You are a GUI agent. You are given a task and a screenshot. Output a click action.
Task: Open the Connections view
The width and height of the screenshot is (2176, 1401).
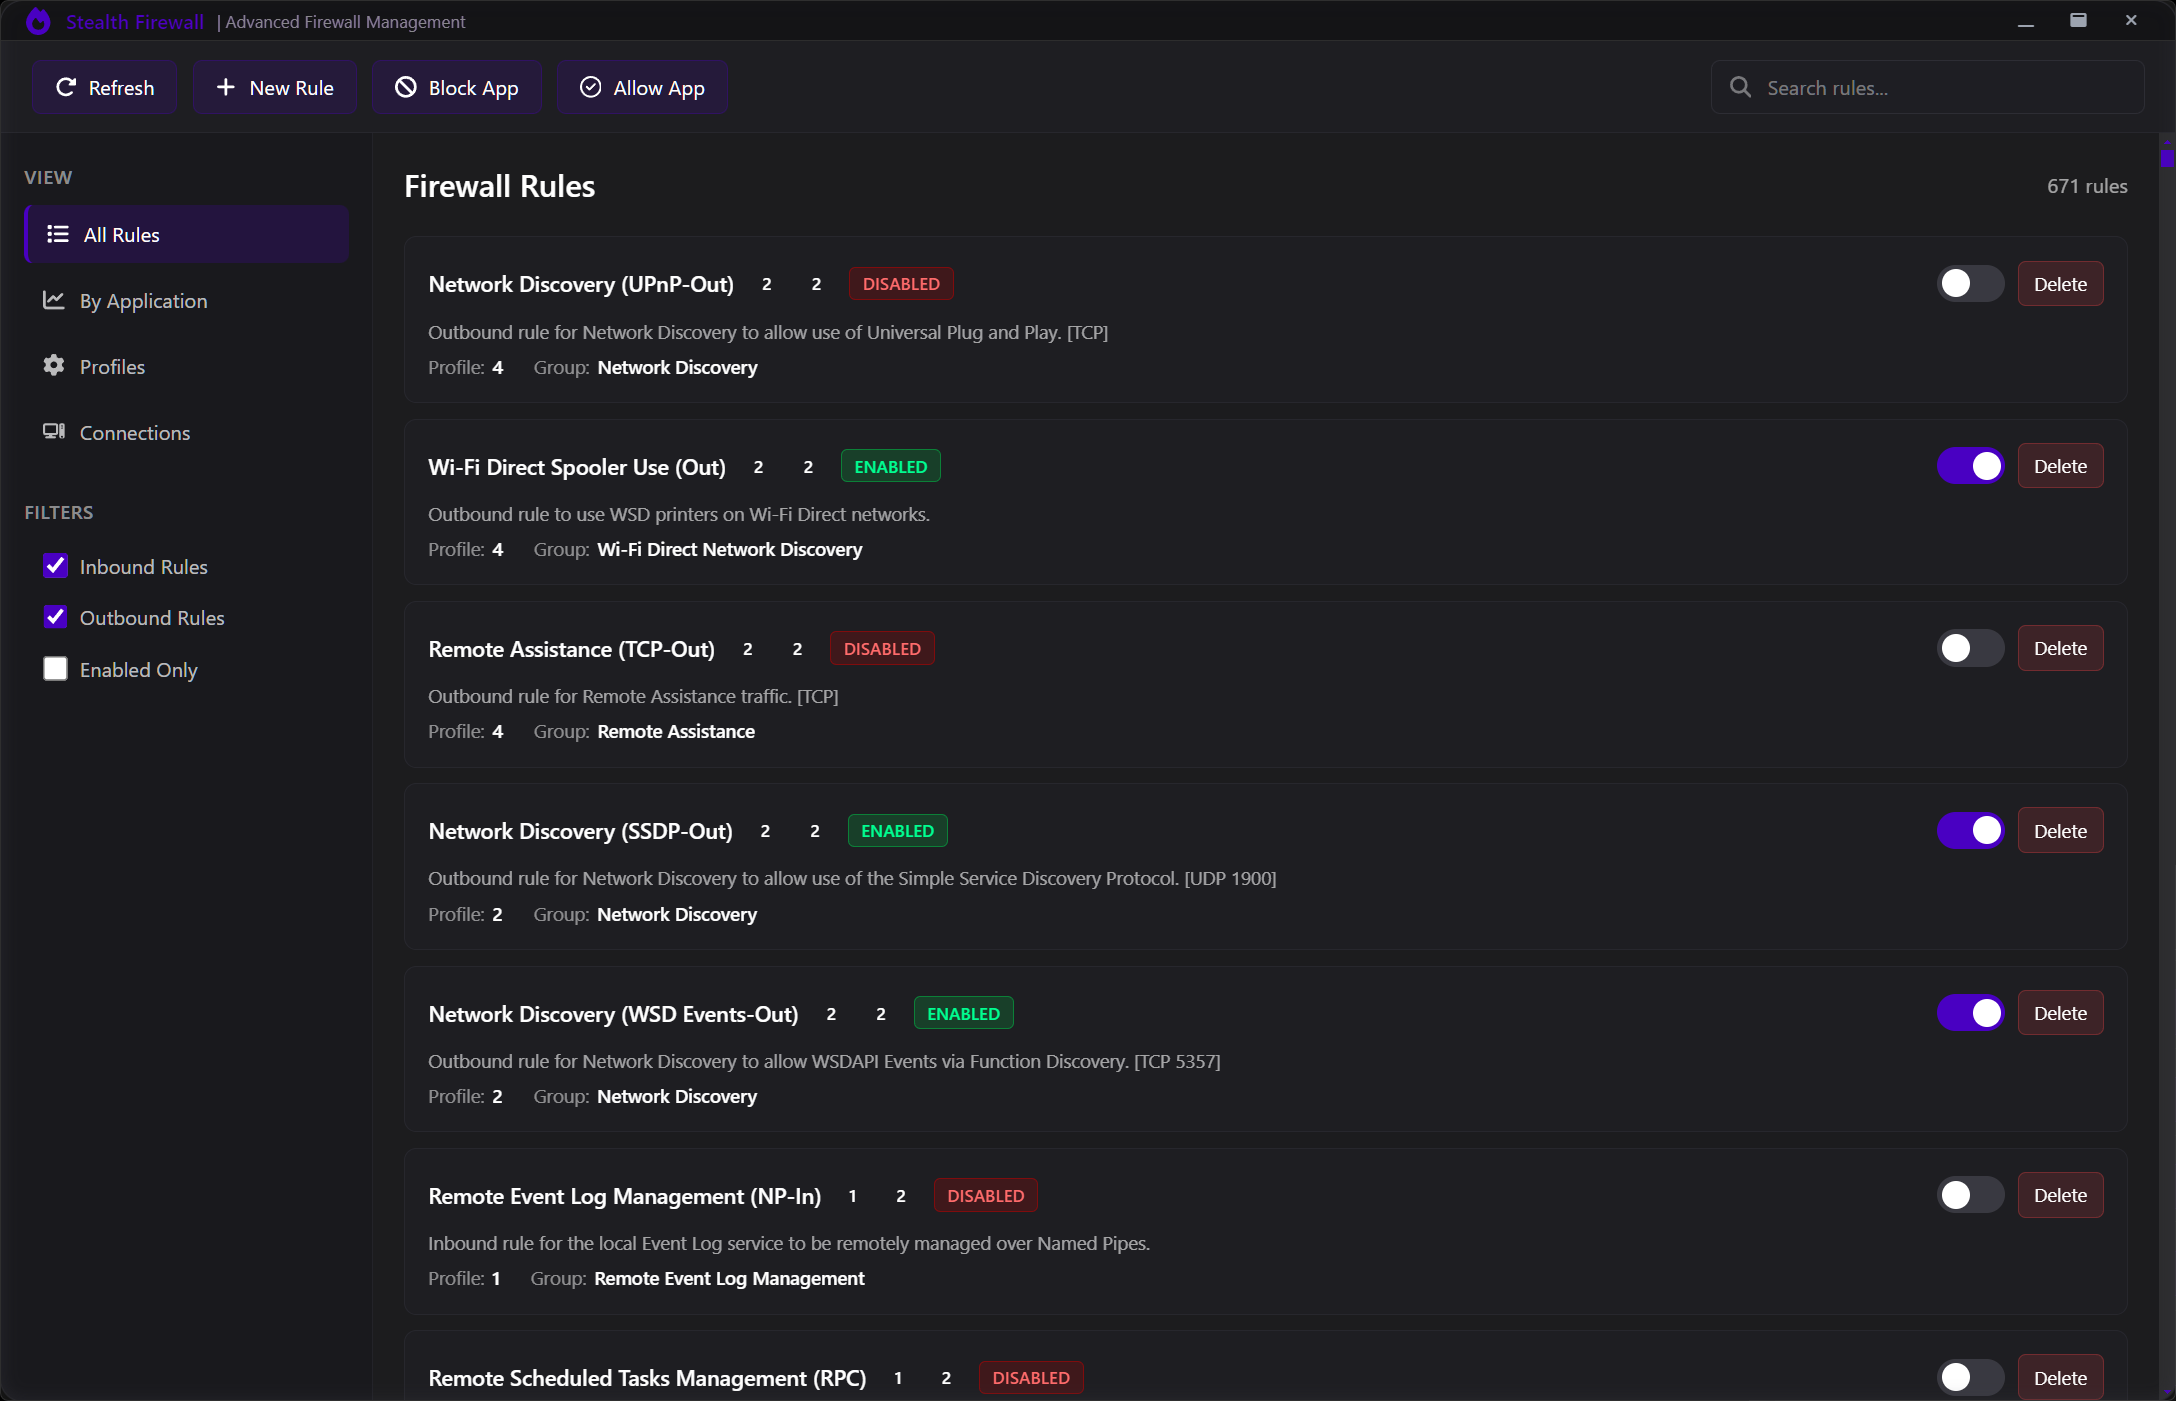click(134, 433)
